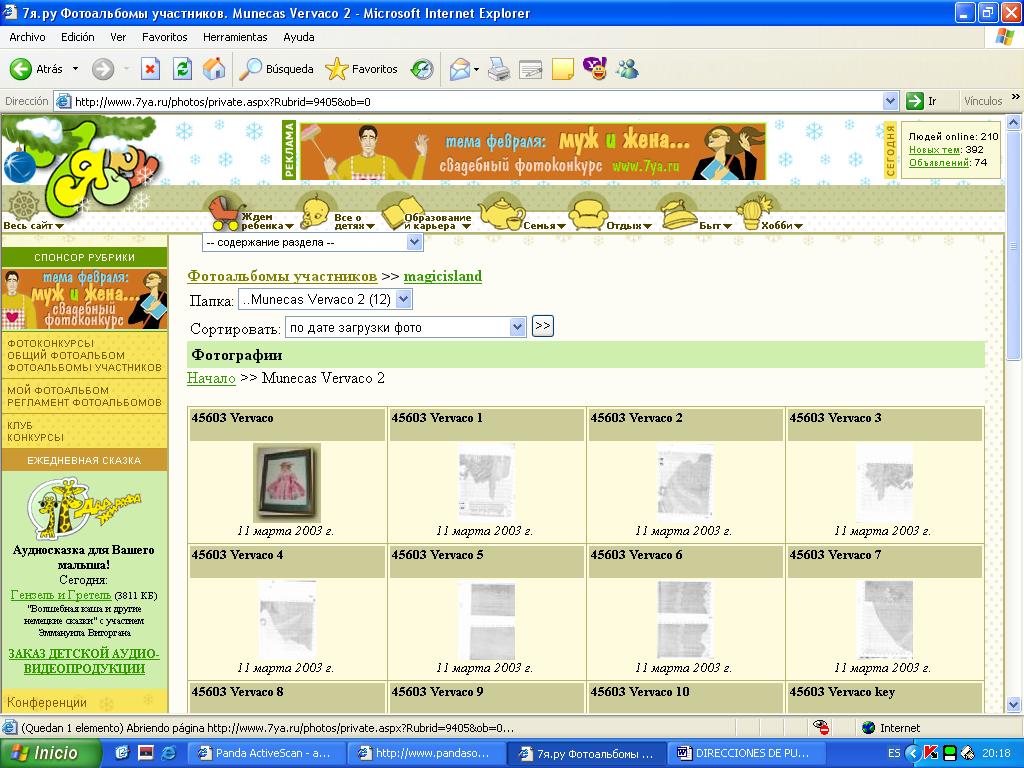The width and height of the screenshot is (1024, 768).
Task: Open the 45603 Vervaco 5 thumbnail
Action: tap(487, 620)
